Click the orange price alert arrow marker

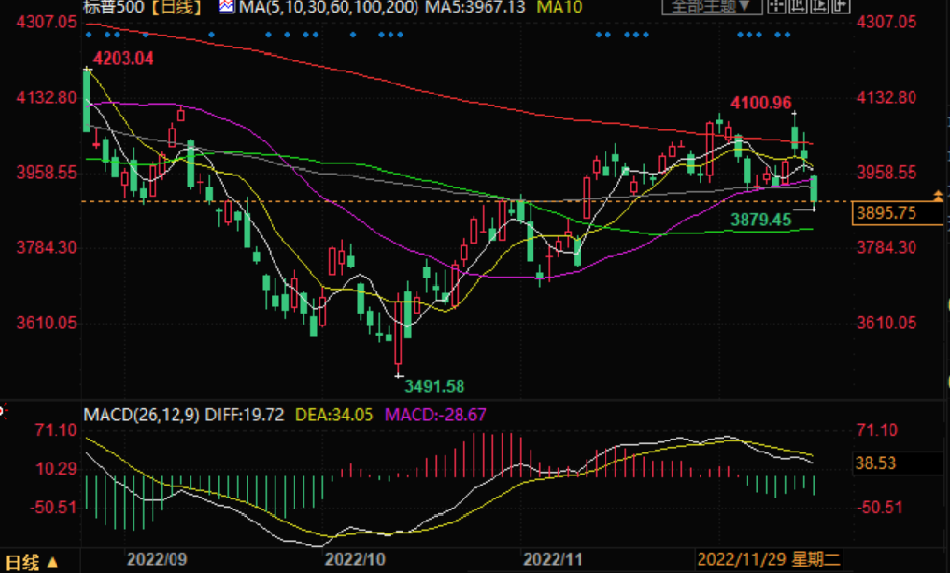[x=938, y=193]
